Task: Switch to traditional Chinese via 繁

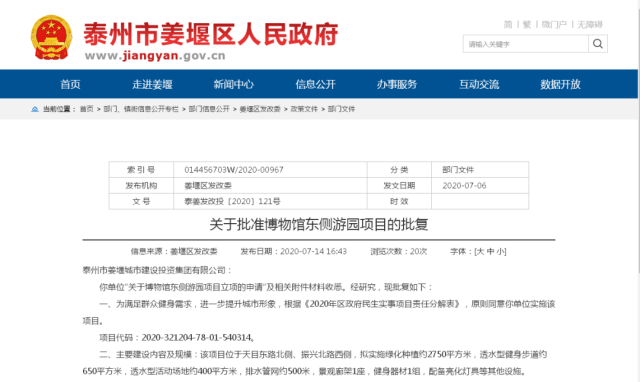Action: tap(527, 24)
